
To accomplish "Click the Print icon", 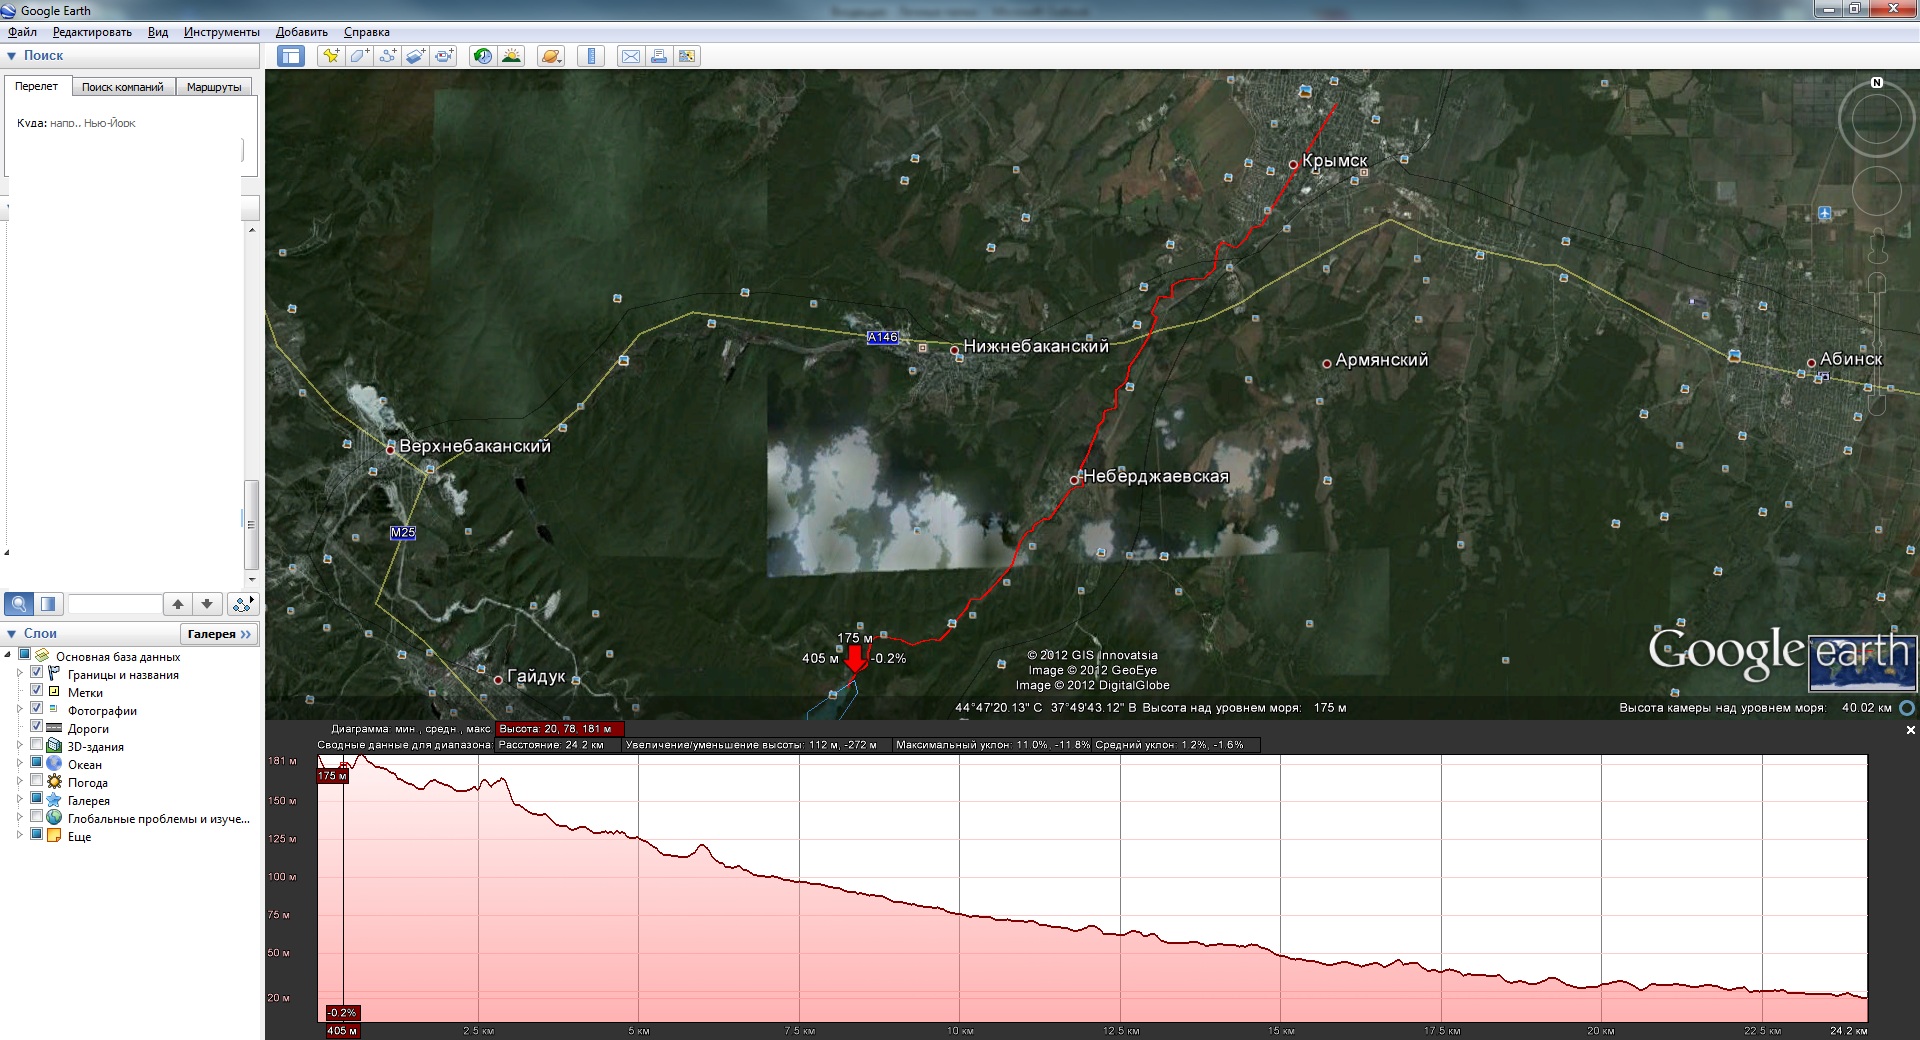I will coord(659,56).
